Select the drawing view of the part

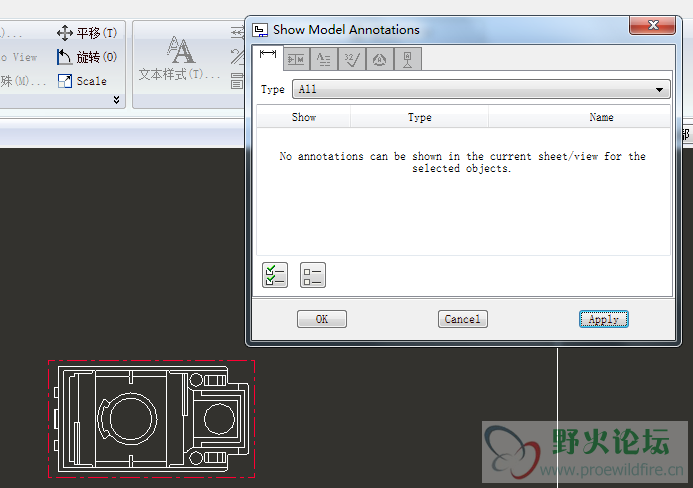152,419
